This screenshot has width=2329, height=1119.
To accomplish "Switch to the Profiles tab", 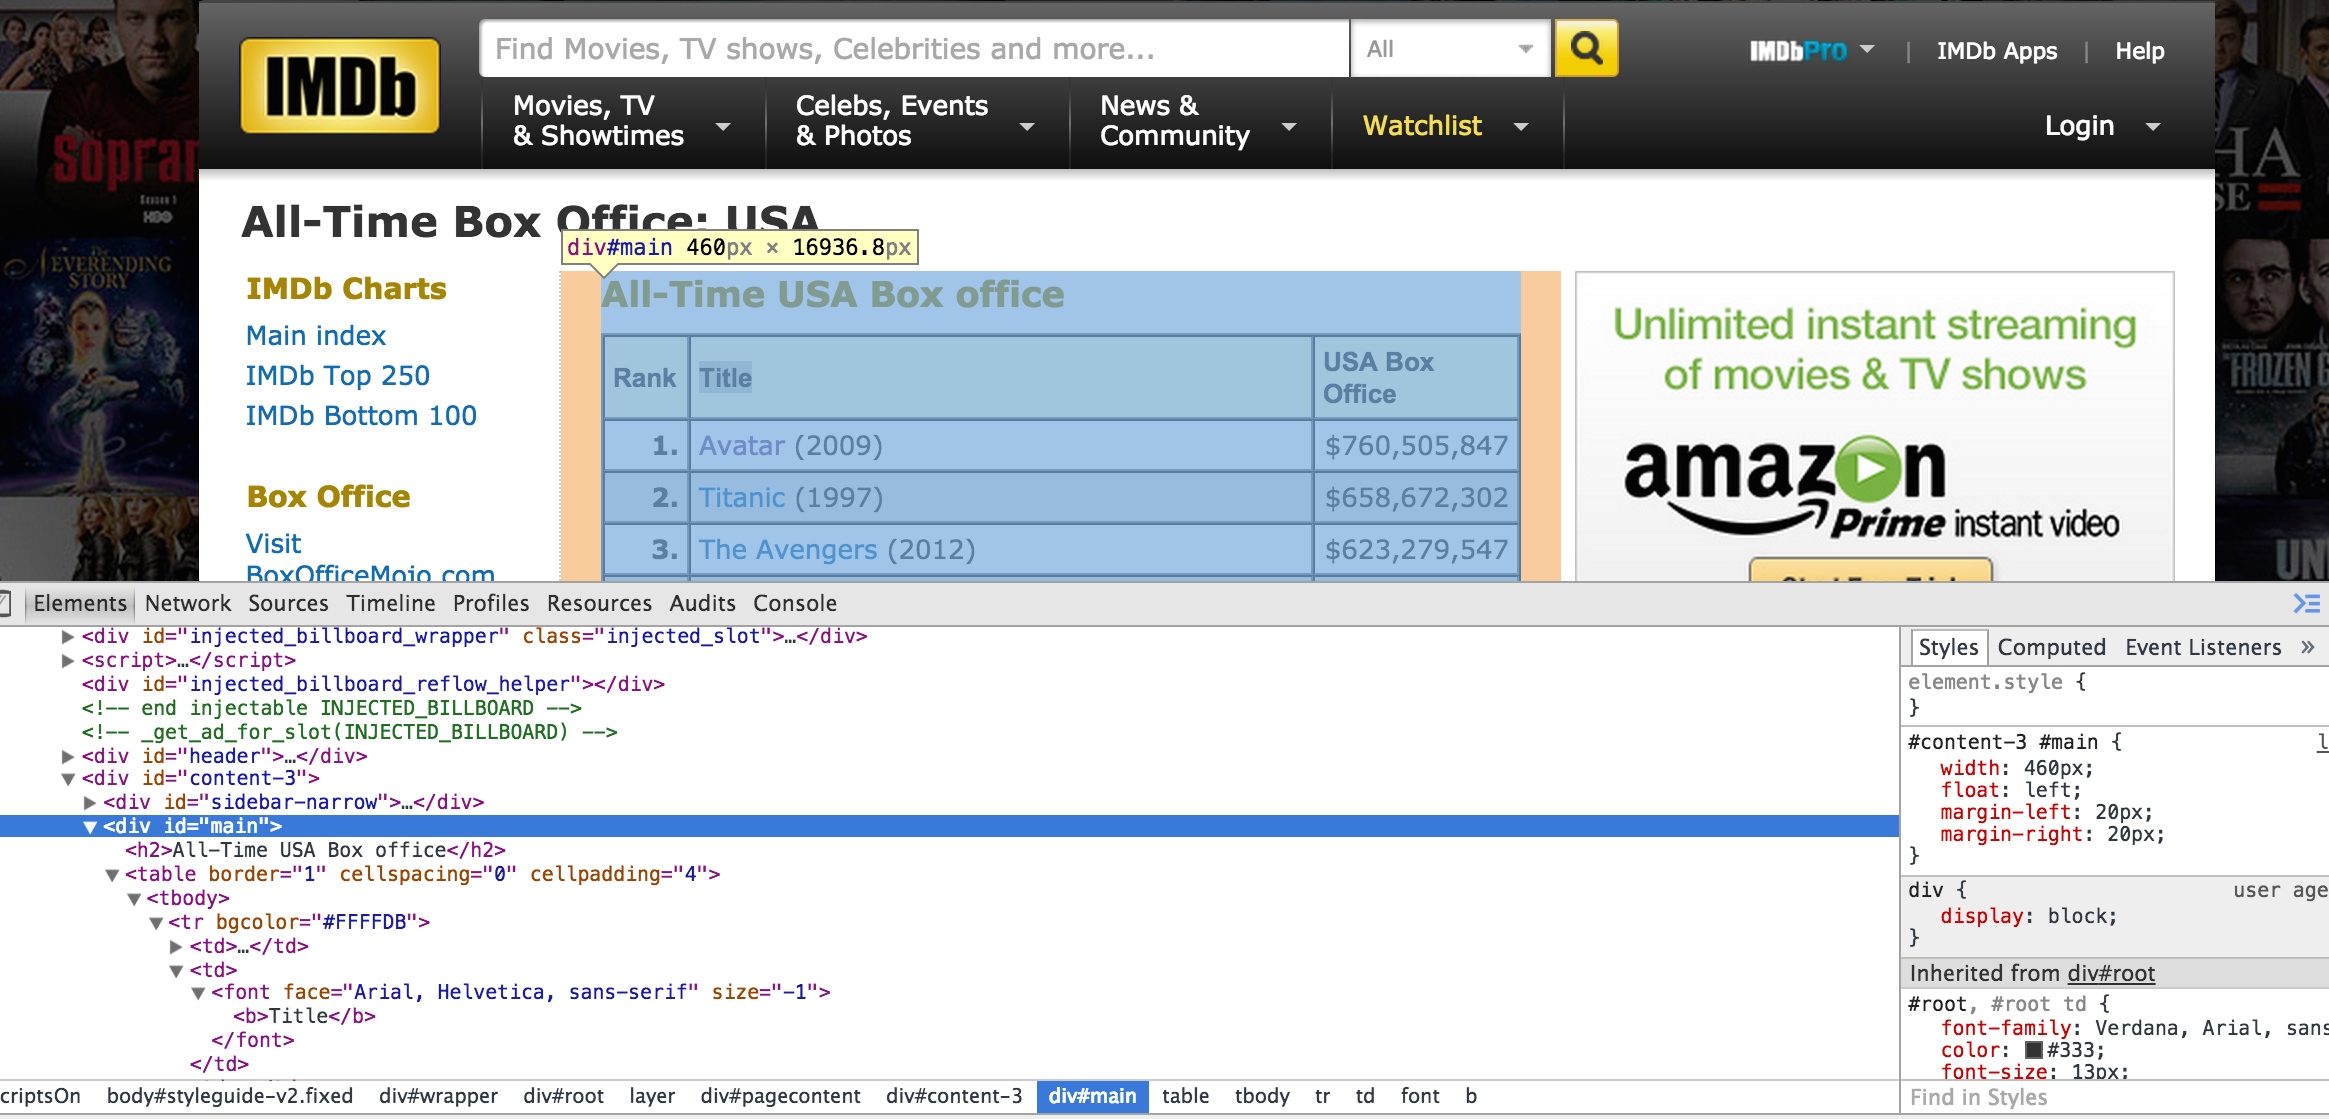I will point(491,603).
